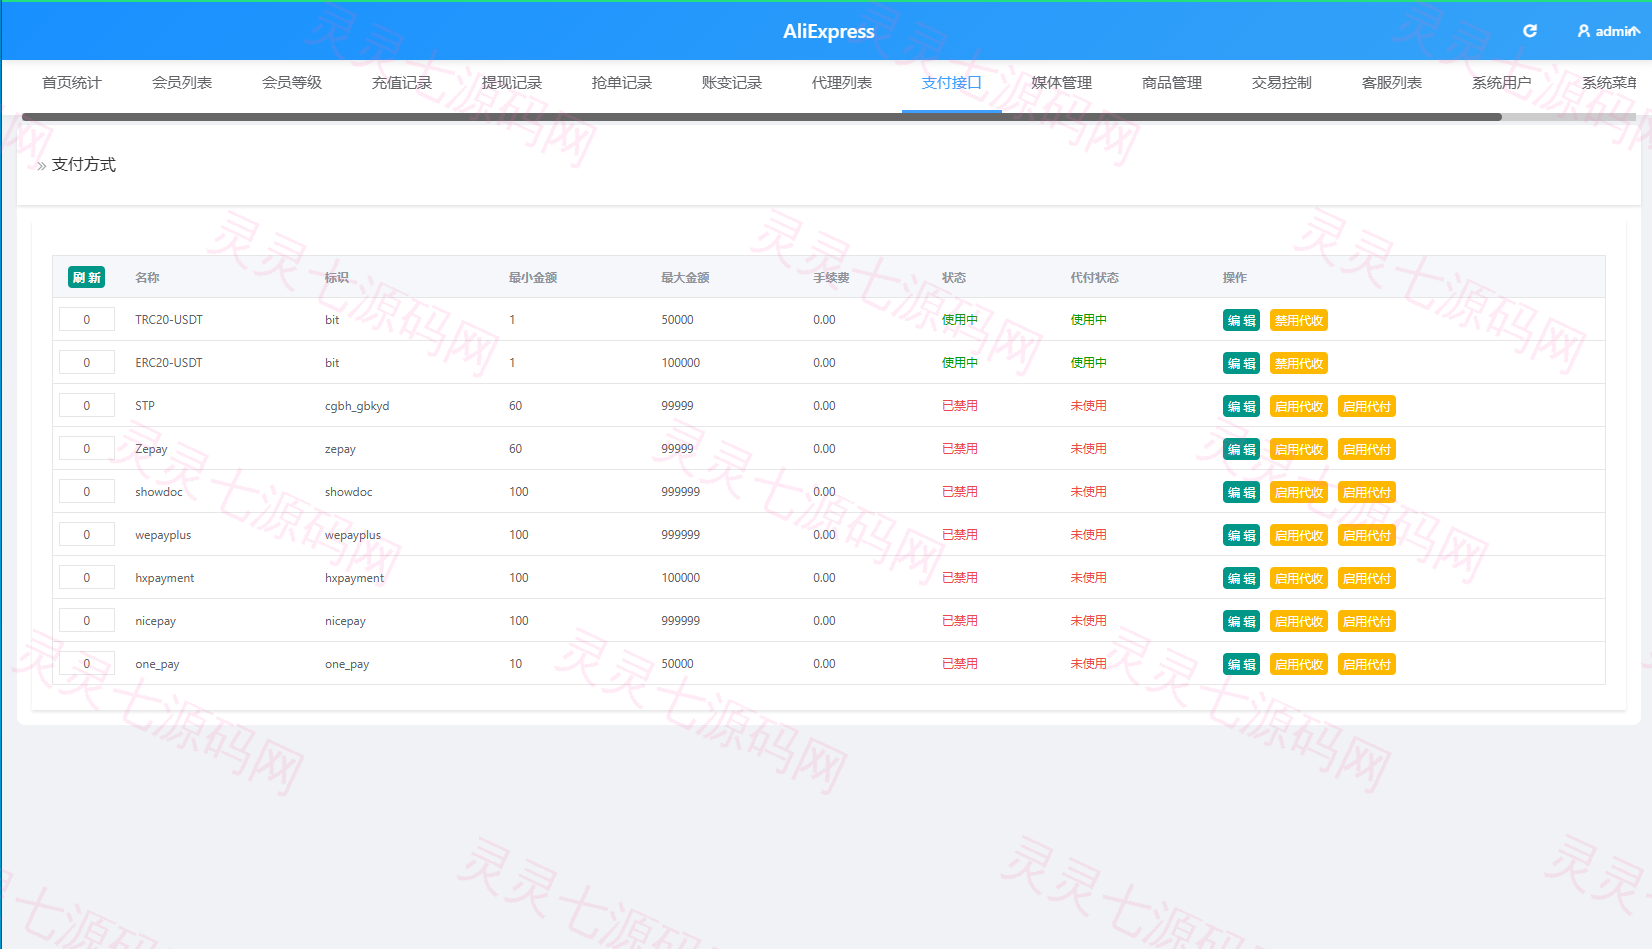Enable 代付 for one_pay
Viewport: 1652px width, 949px height.
(x=1367, y=664)
